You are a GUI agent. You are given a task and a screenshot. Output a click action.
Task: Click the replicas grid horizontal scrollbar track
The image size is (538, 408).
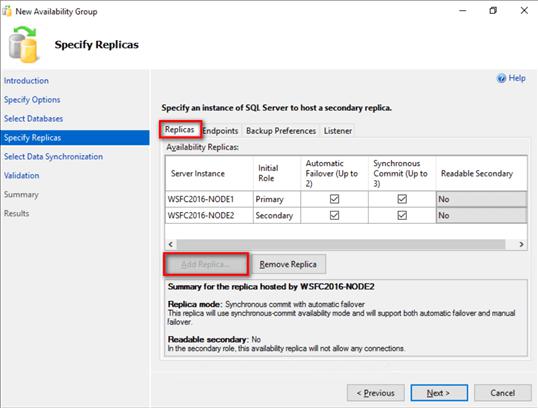(341, 244)
